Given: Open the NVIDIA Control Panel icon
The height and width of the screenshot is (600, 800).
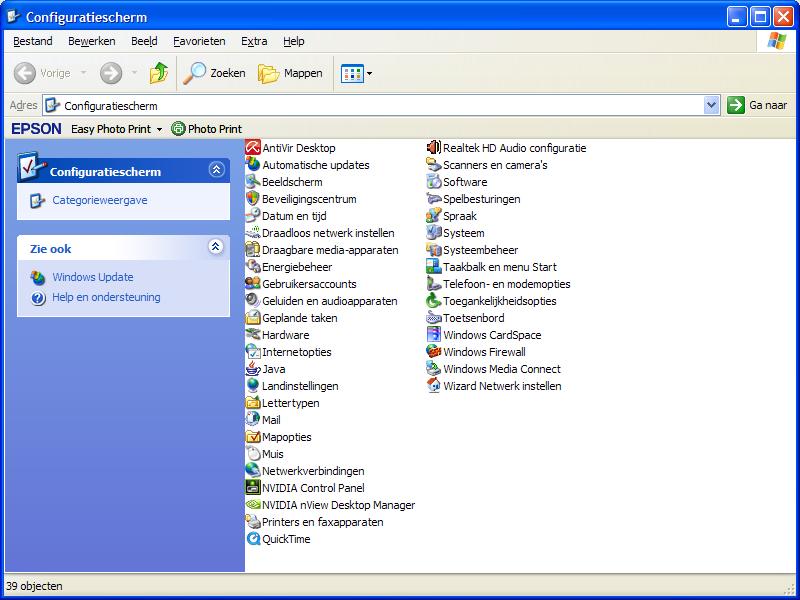Looking at the screenshot, I should [253, 488].
